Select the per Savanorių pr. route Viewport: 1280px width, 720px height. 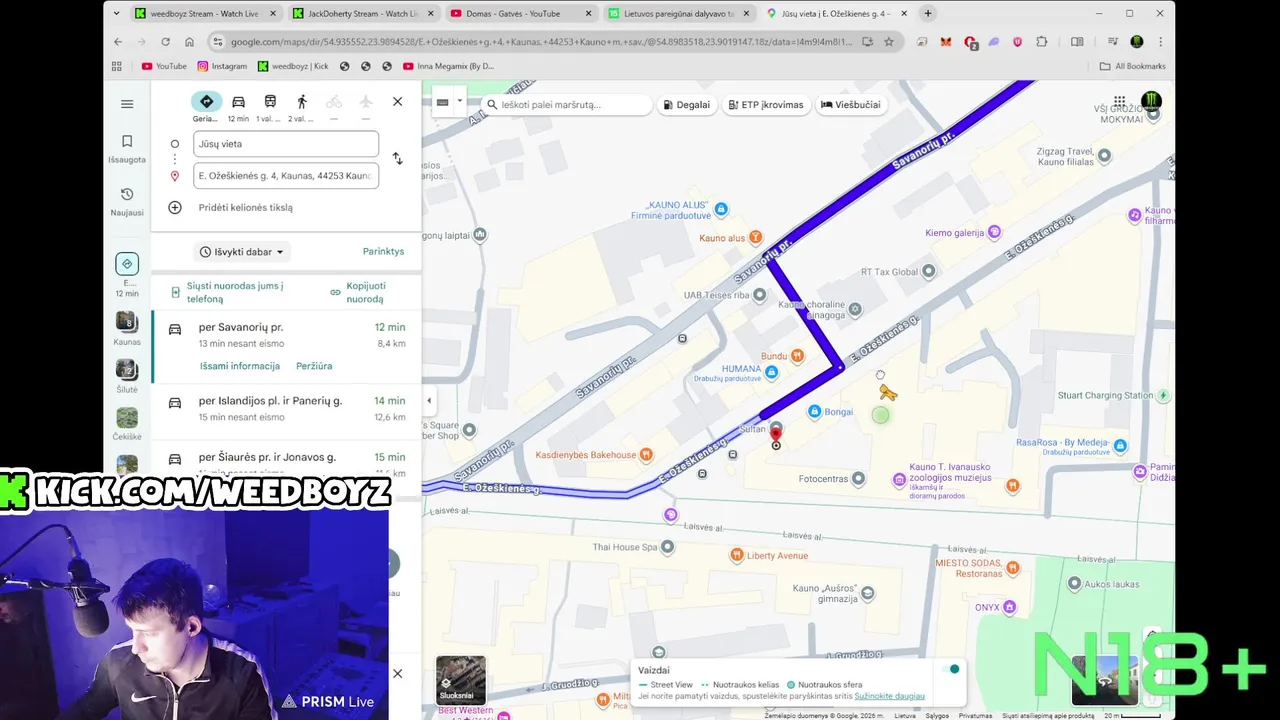click(287, 346)
